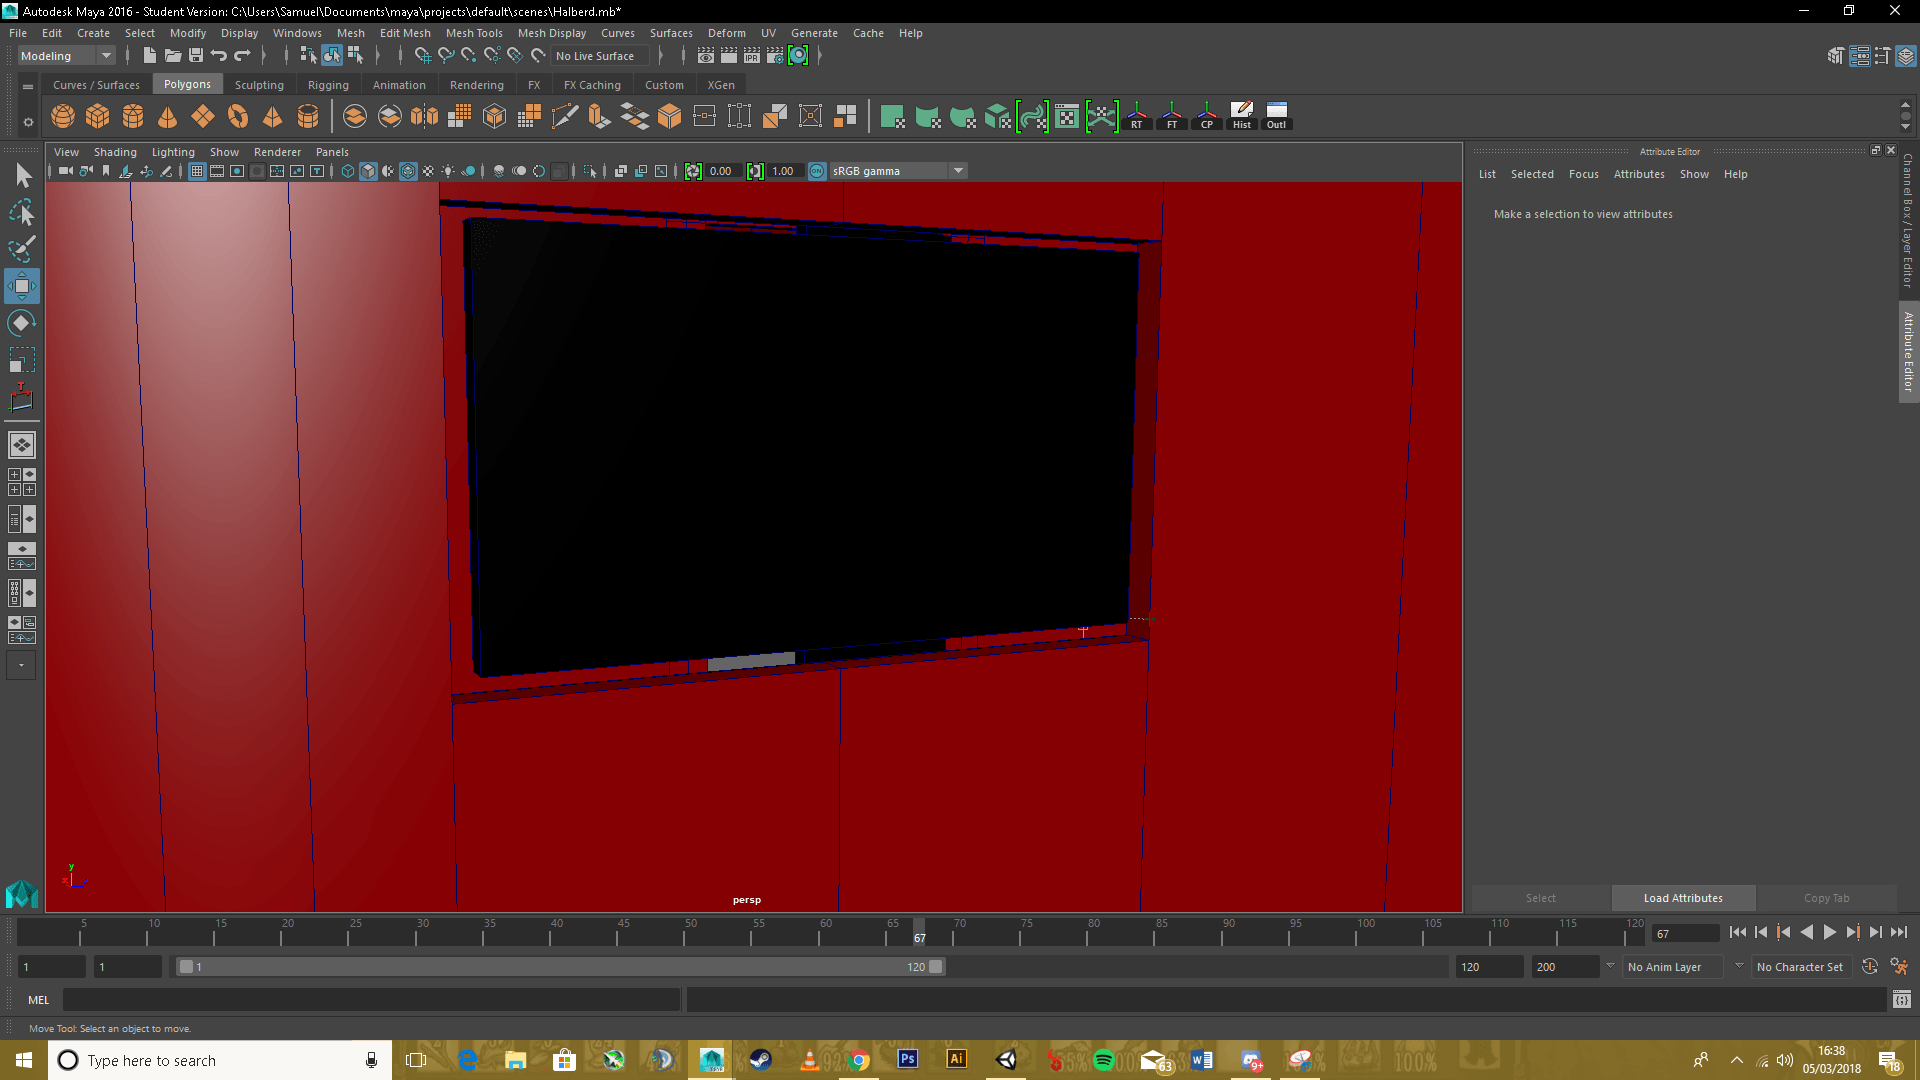Switch to the Sculpting shelf tab
This screenshot has height=1080, width=1920.
pyautogui.click(x=259, y=85)
